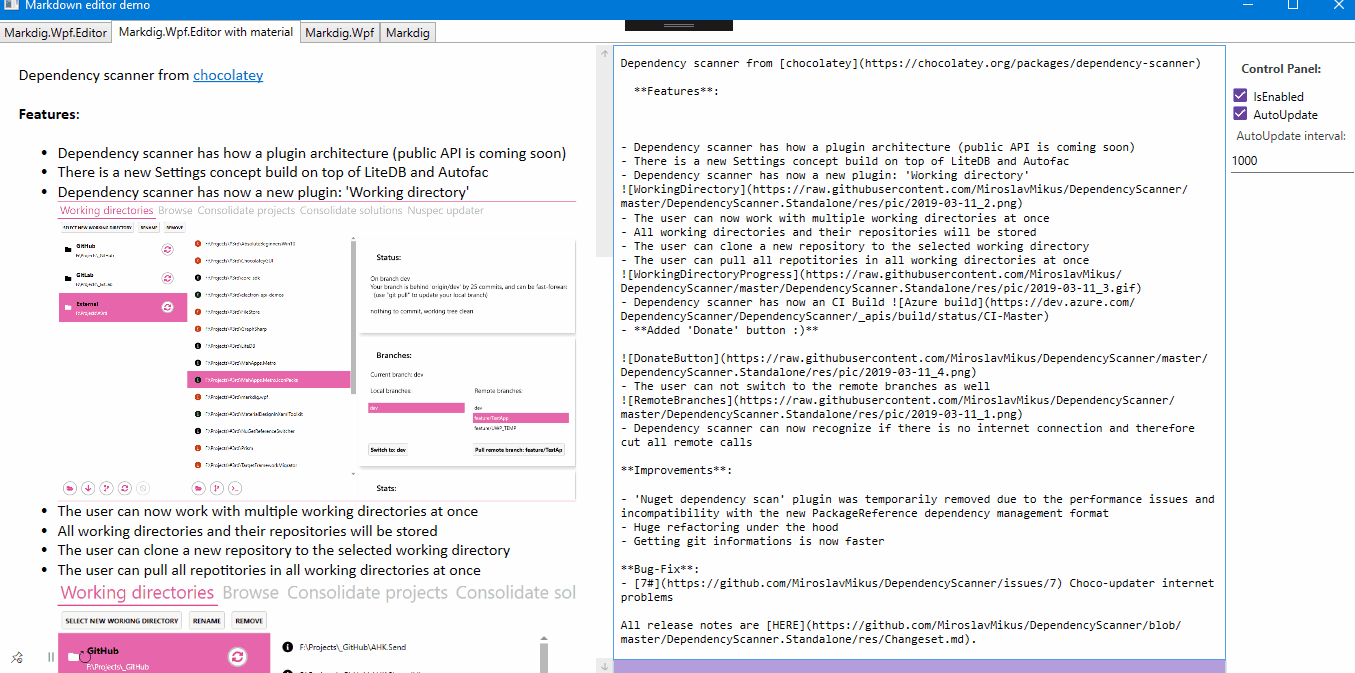The width and height of the screenshot is (1355, 673).
Task: Click the editor line 'Getting git informations is now faster'
Action: [752, 541]
